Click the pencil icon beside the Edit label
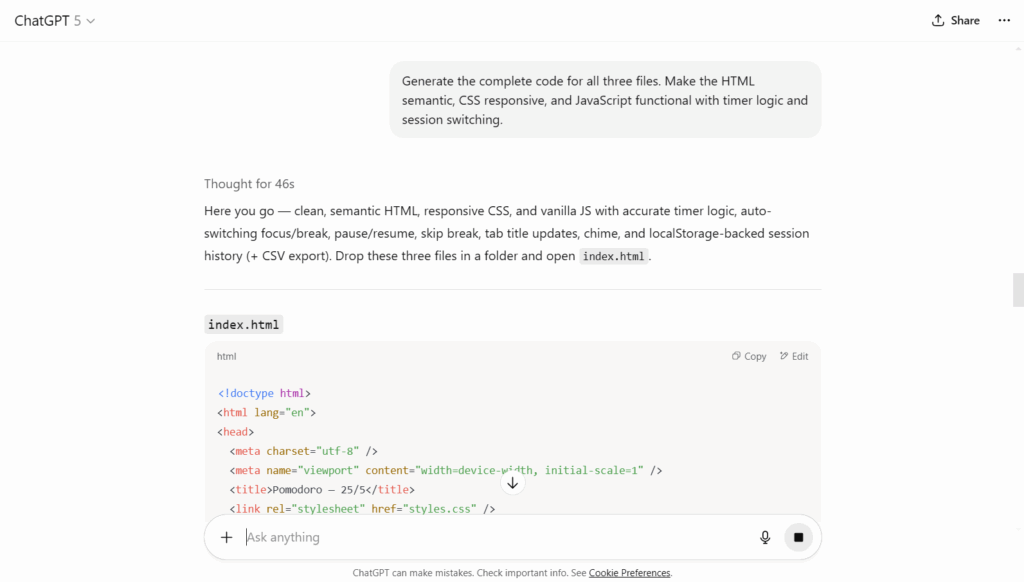1024x582 pixels. point(784,356)
